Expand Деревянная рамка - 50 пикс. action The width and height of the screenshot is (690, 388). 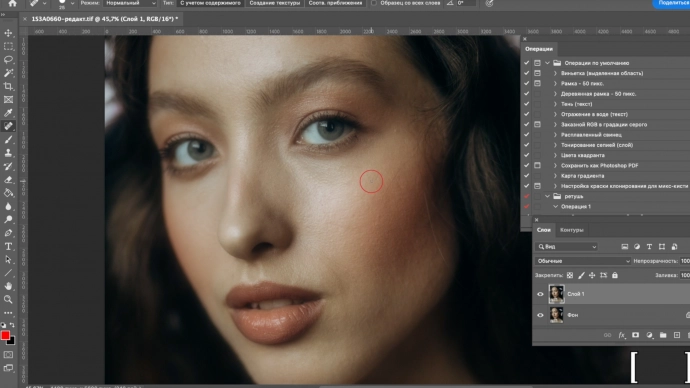555,94
